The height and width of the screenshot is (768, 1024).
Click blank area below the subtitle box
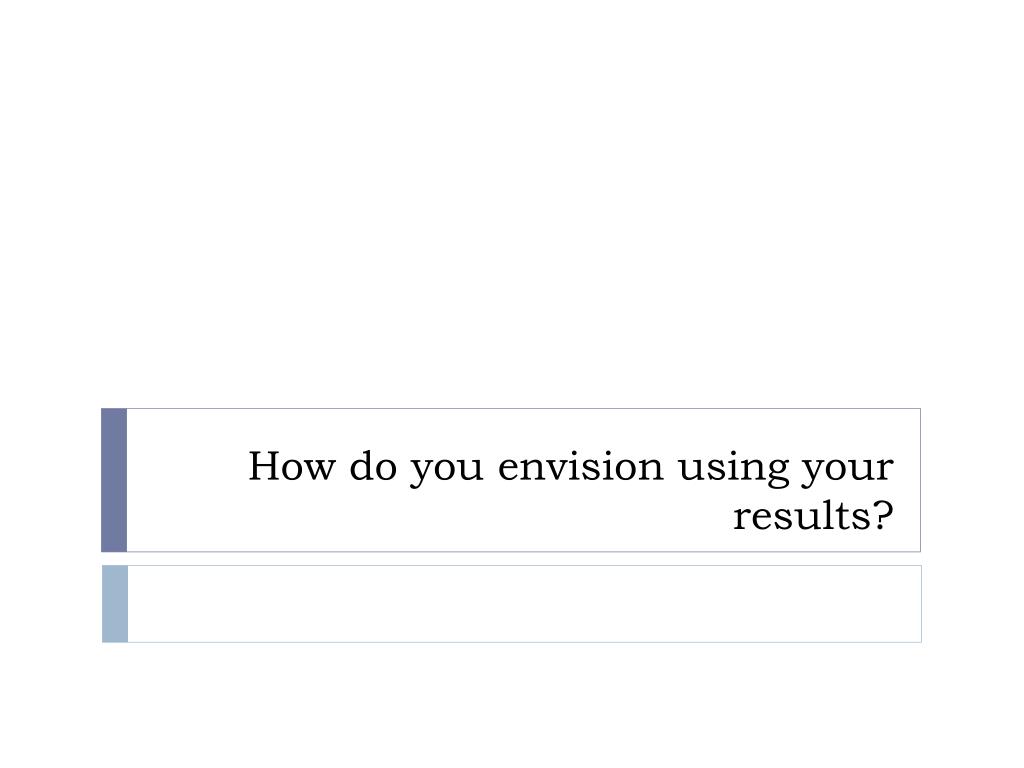point(511,705)
